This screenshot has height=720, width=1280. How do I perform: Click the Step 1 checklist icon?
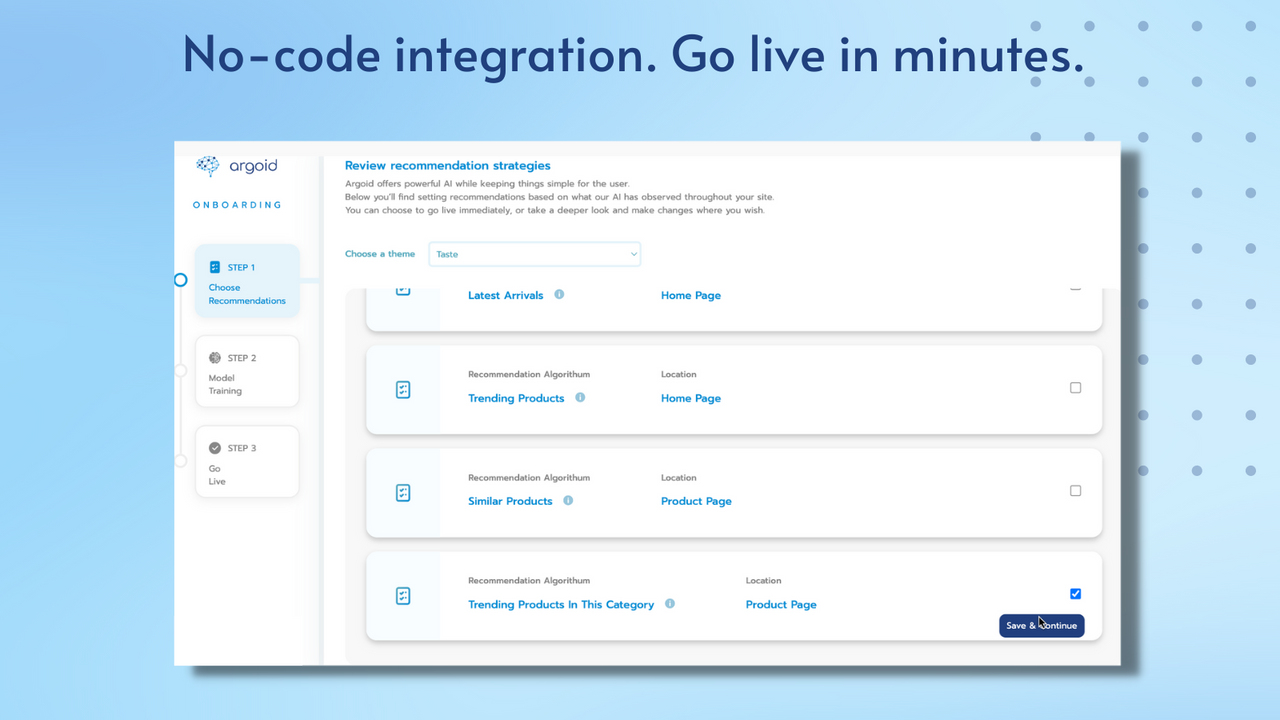click(215, 267)
